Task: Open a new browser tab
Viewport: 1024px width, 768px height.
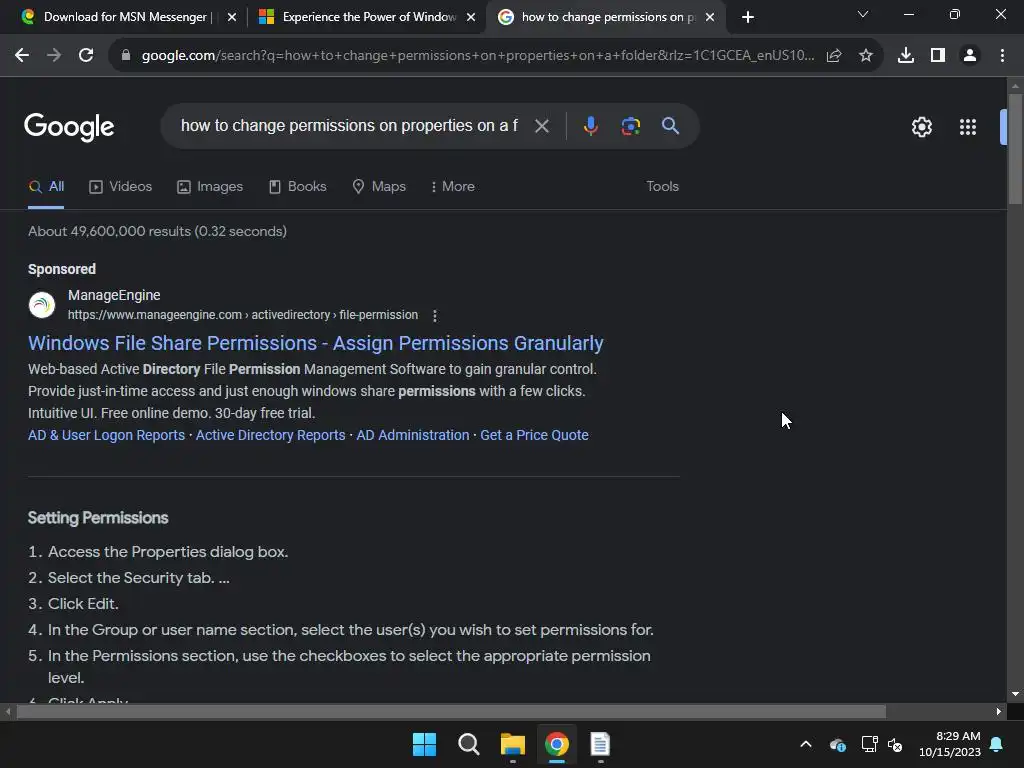Action: [748, 17]
